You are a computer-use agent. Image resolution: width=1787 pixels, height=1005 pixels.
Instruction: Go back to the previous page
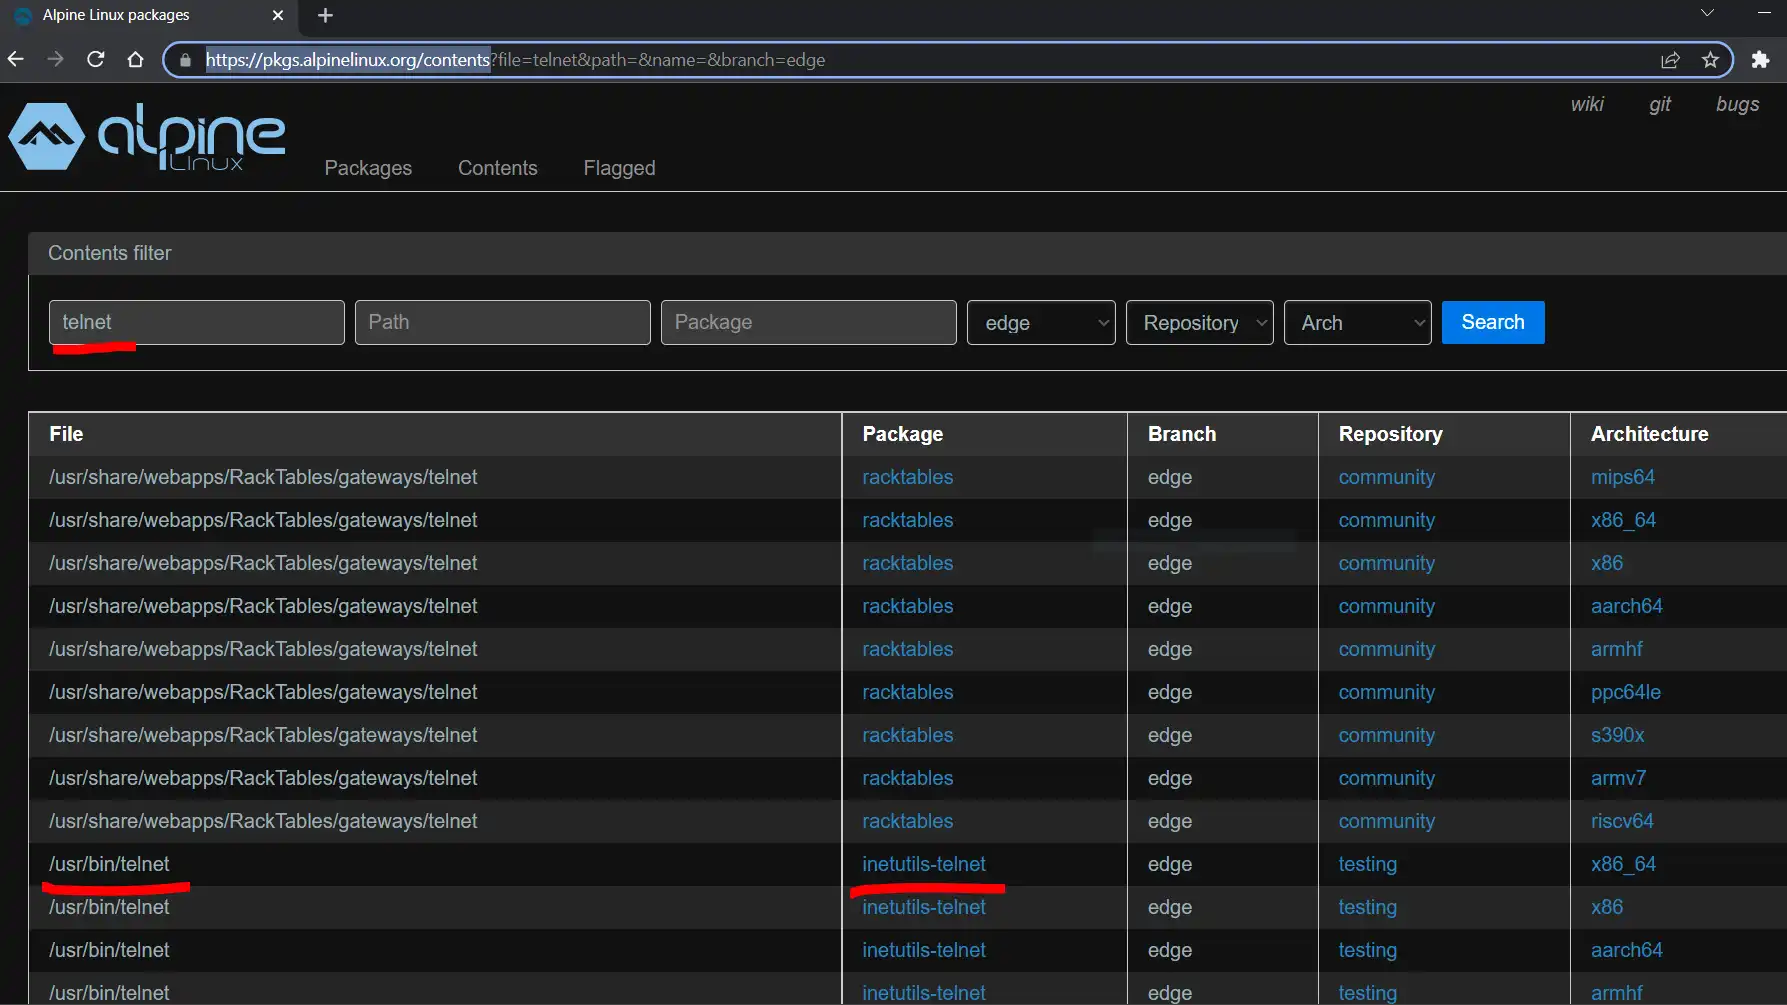16,60
